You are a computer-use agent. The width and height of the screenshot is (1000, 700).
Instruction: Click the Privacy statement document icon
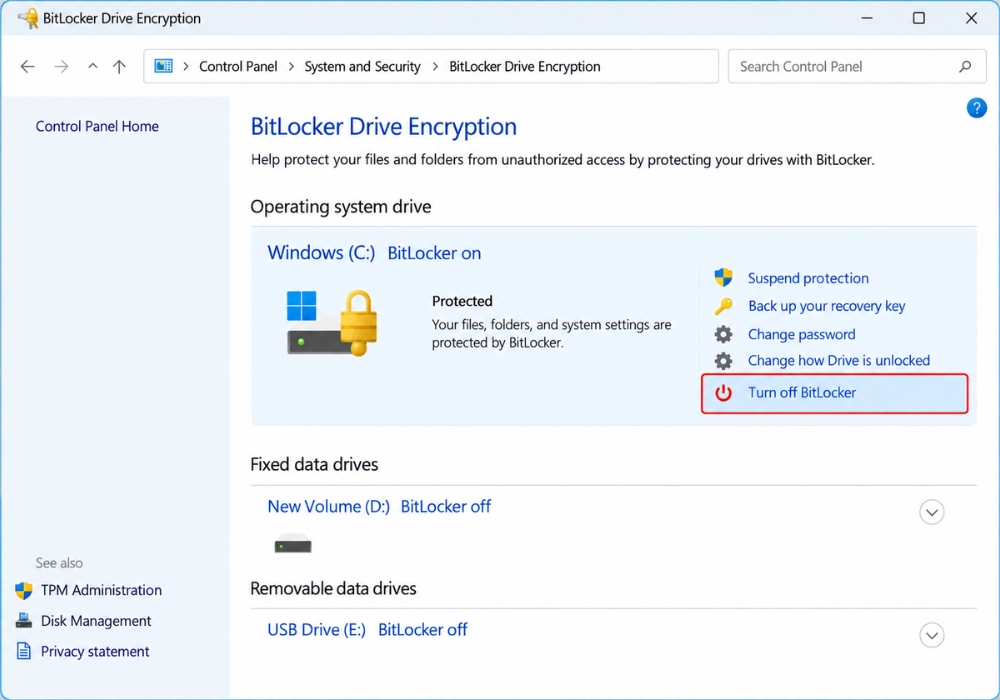pos(24,651)
